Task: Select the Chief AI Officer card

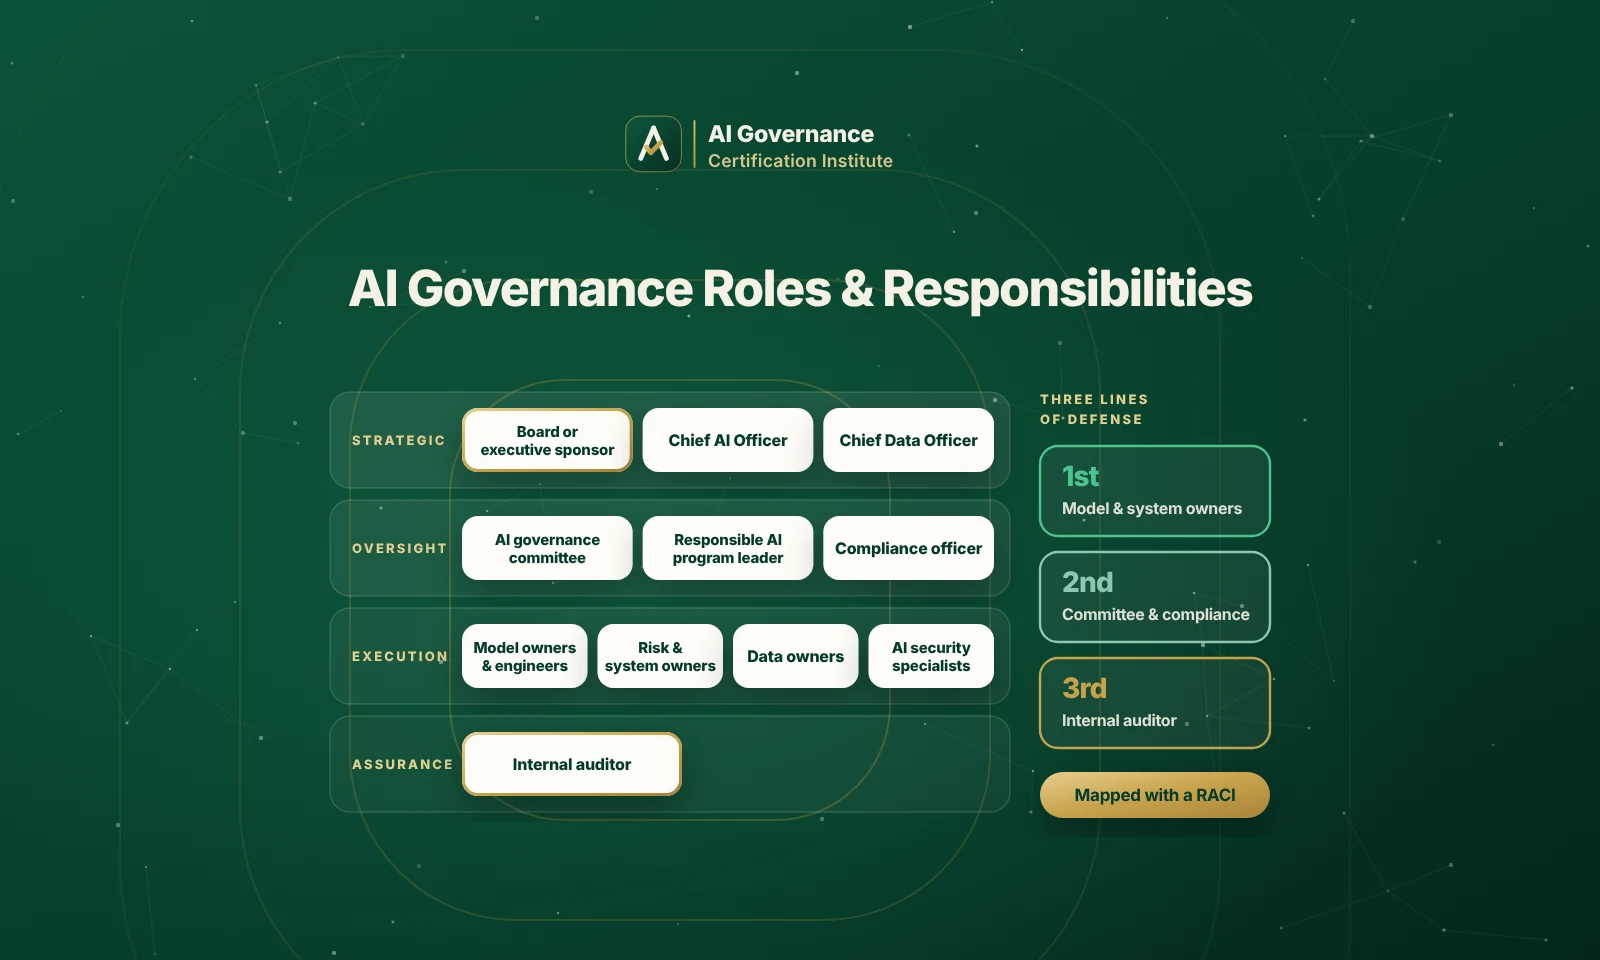Action: (x=728, y=440)
